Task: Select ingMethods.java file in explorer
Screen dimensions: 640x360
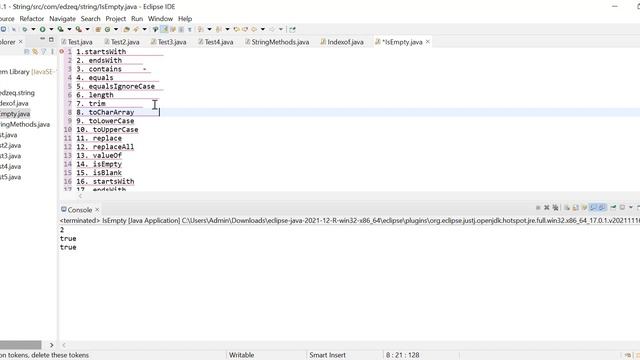Action: (x=25, y=124)
